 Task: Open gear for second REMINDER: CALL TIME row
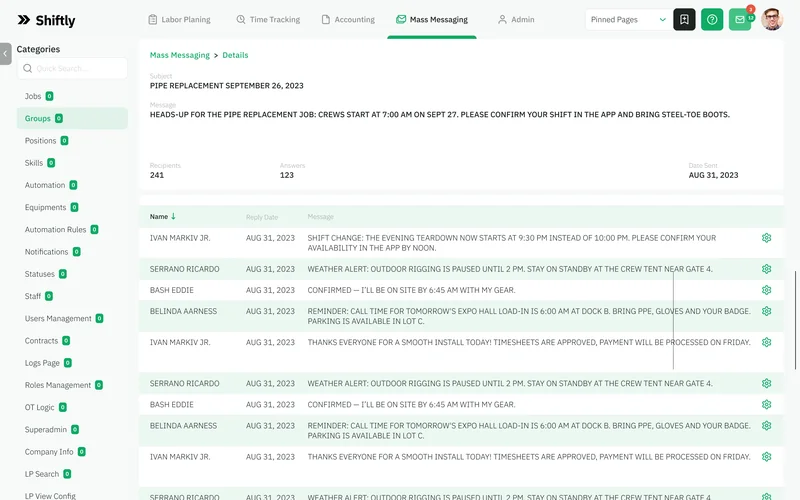click(x=766, y=426)
